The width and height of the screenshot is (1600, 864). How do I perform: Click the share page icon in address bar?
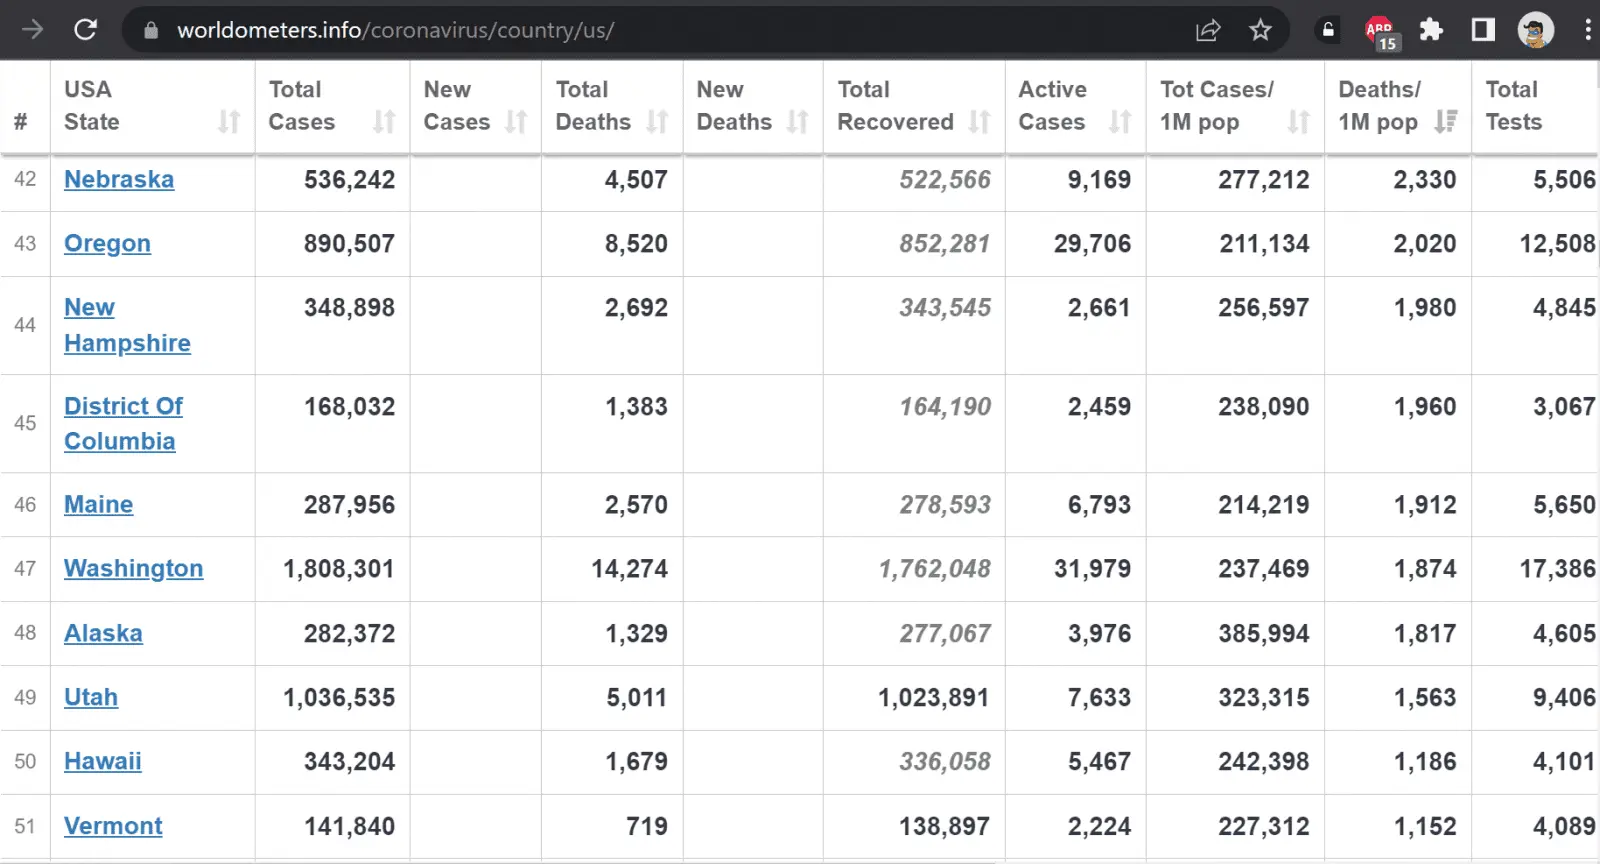point(1208,30)
